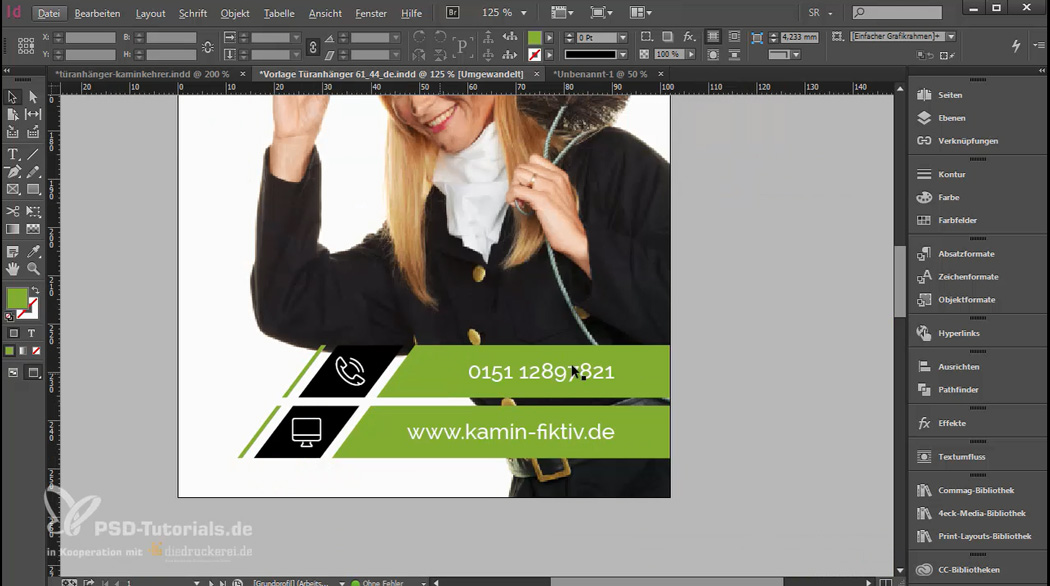Open the Objekt menu
The width and height of the screenshot is (1050, 586).
coord(234,13)
